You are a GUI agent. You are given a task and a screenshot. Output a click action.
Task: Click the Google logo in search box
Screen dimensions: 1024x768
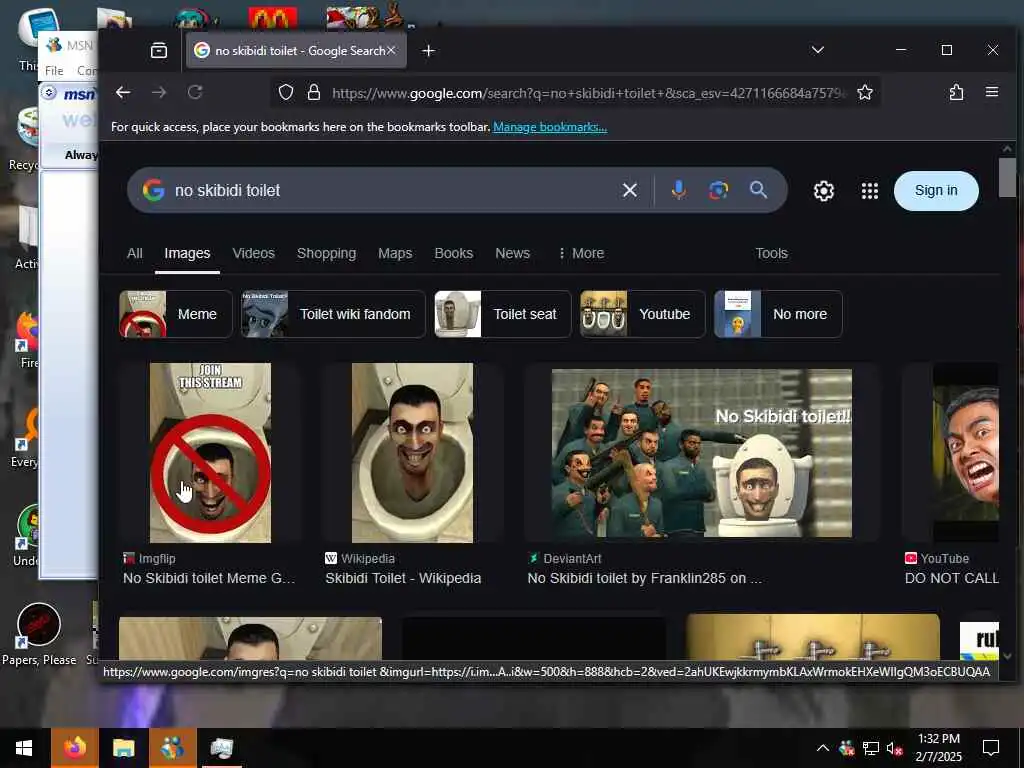153,190
